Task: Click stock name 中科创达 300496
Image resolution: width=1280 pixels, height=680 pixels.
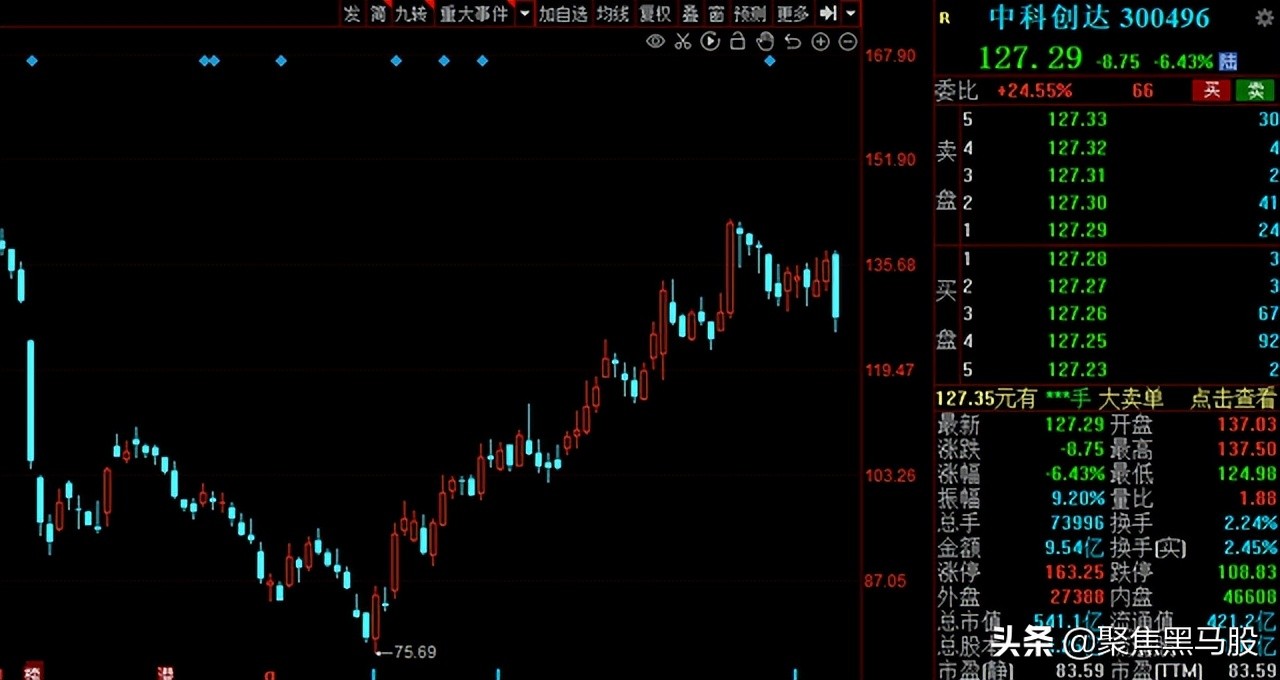Action: 1099,18
